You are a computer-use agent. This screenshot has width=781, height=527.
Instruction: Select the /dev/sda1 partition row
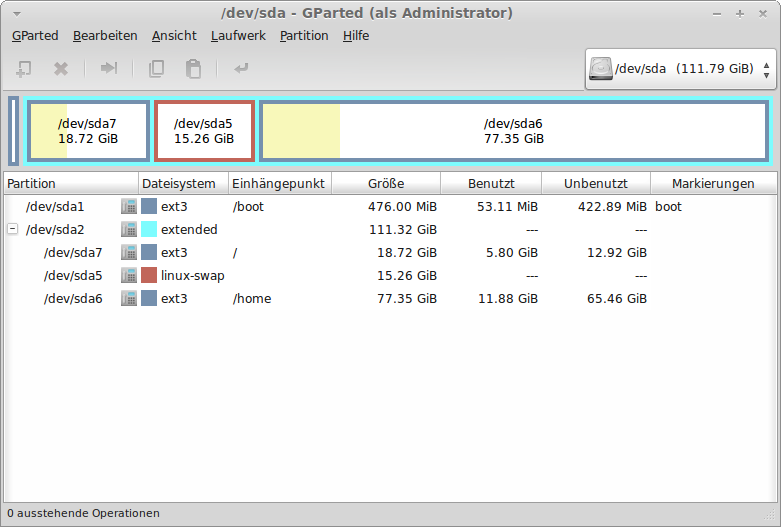point(390,206)
